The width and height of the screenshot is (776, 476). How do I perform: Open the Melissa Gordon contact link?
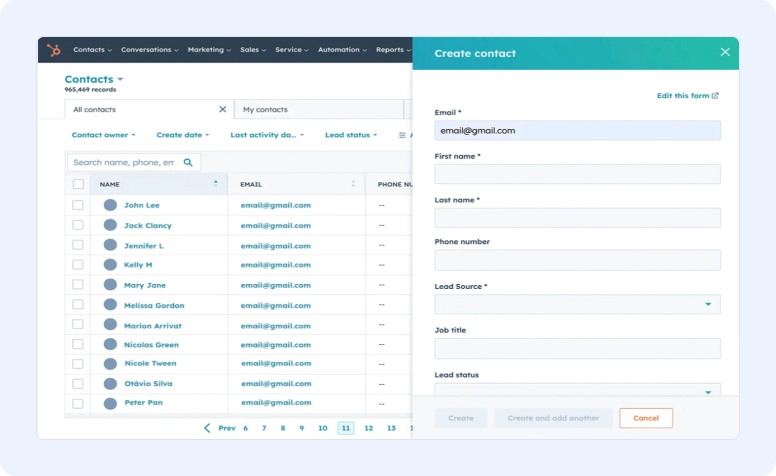(x=154, y=305)
